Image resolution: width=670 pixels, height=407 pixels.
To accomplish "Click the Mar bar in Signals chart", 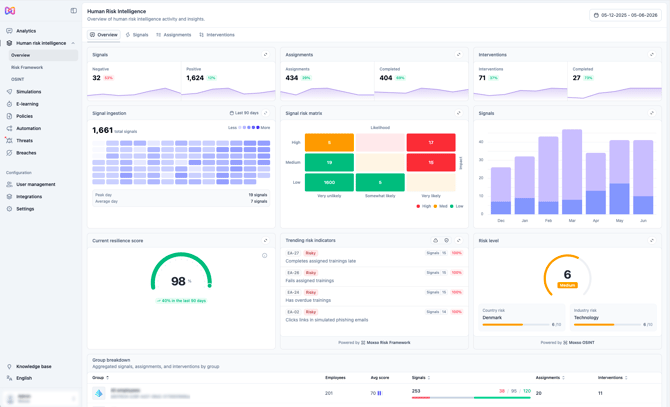I will point(572,172).
